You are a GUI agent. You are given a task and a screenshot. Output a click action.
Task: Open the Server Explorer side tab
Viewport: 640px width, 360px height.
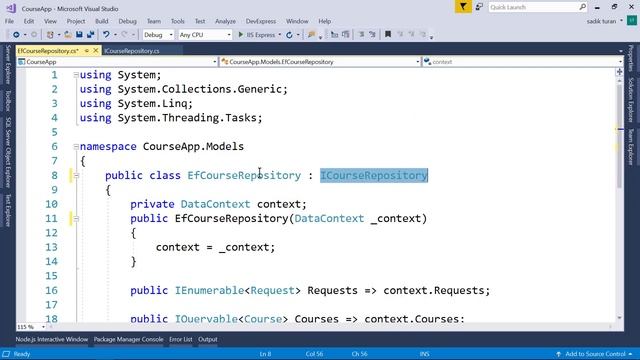coord(8,64)
